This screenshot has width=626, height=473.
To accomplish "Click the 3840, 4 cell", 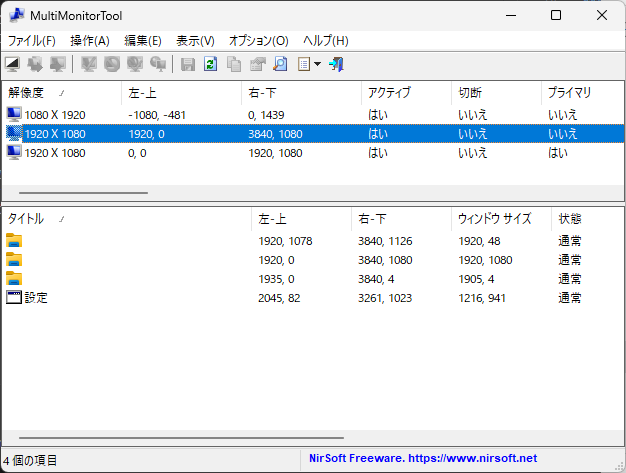I will (376, 279).
